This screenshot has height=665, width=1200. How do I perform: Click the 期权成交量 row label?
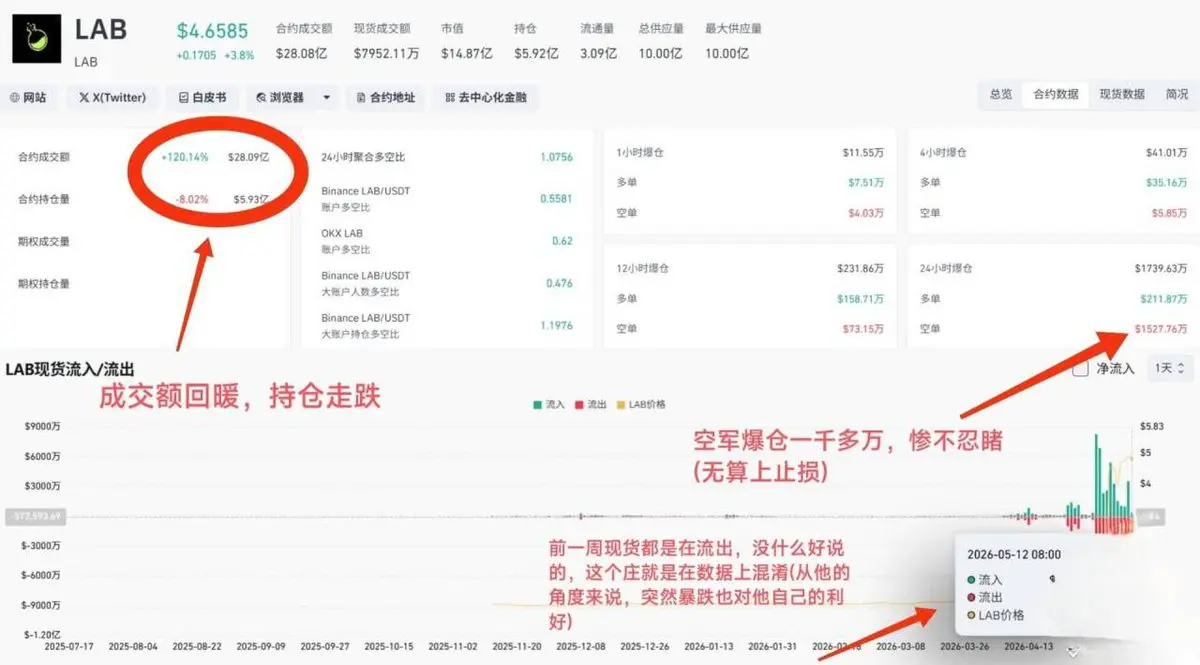pyautogui.click(x=44, y=241)
